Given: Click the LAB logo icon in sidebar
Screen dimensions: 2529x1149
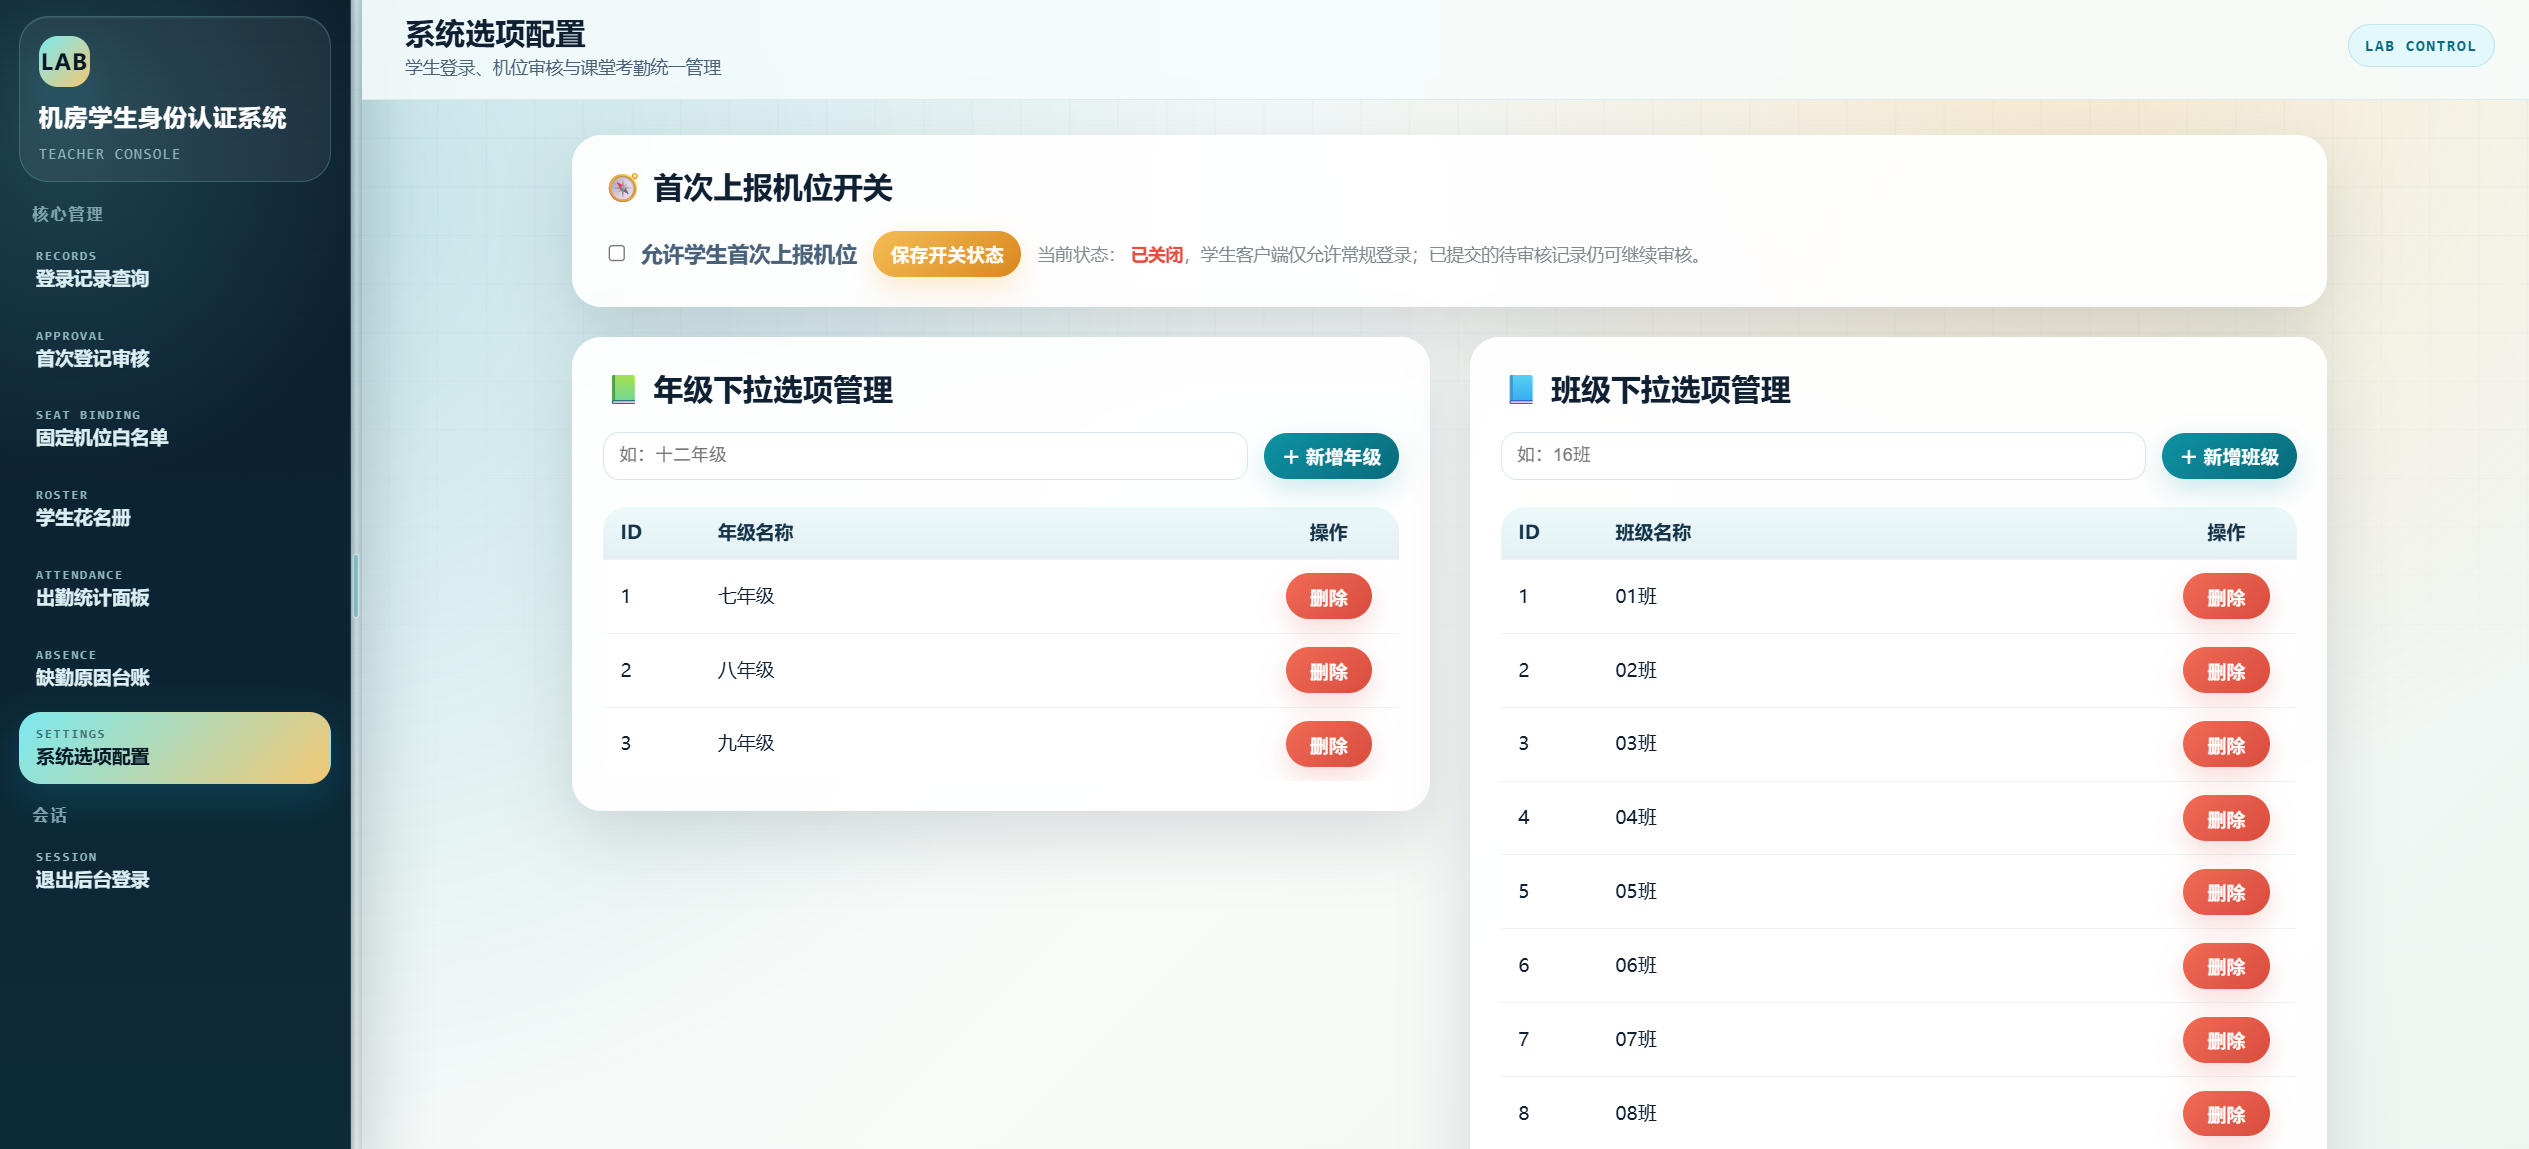Looking at the screenshot, I should click(65, 62).
